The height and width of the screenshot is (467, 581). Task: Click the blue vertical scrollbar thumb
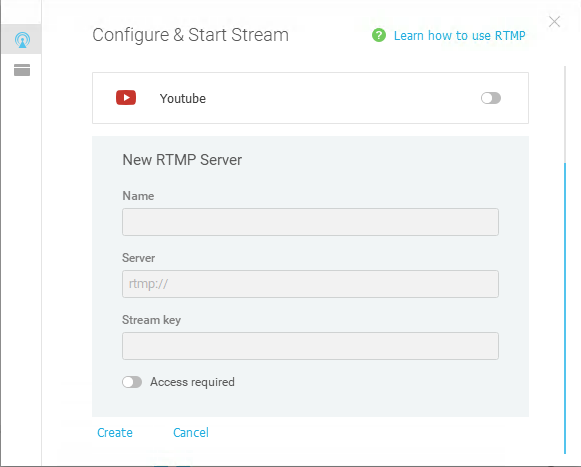565,308
